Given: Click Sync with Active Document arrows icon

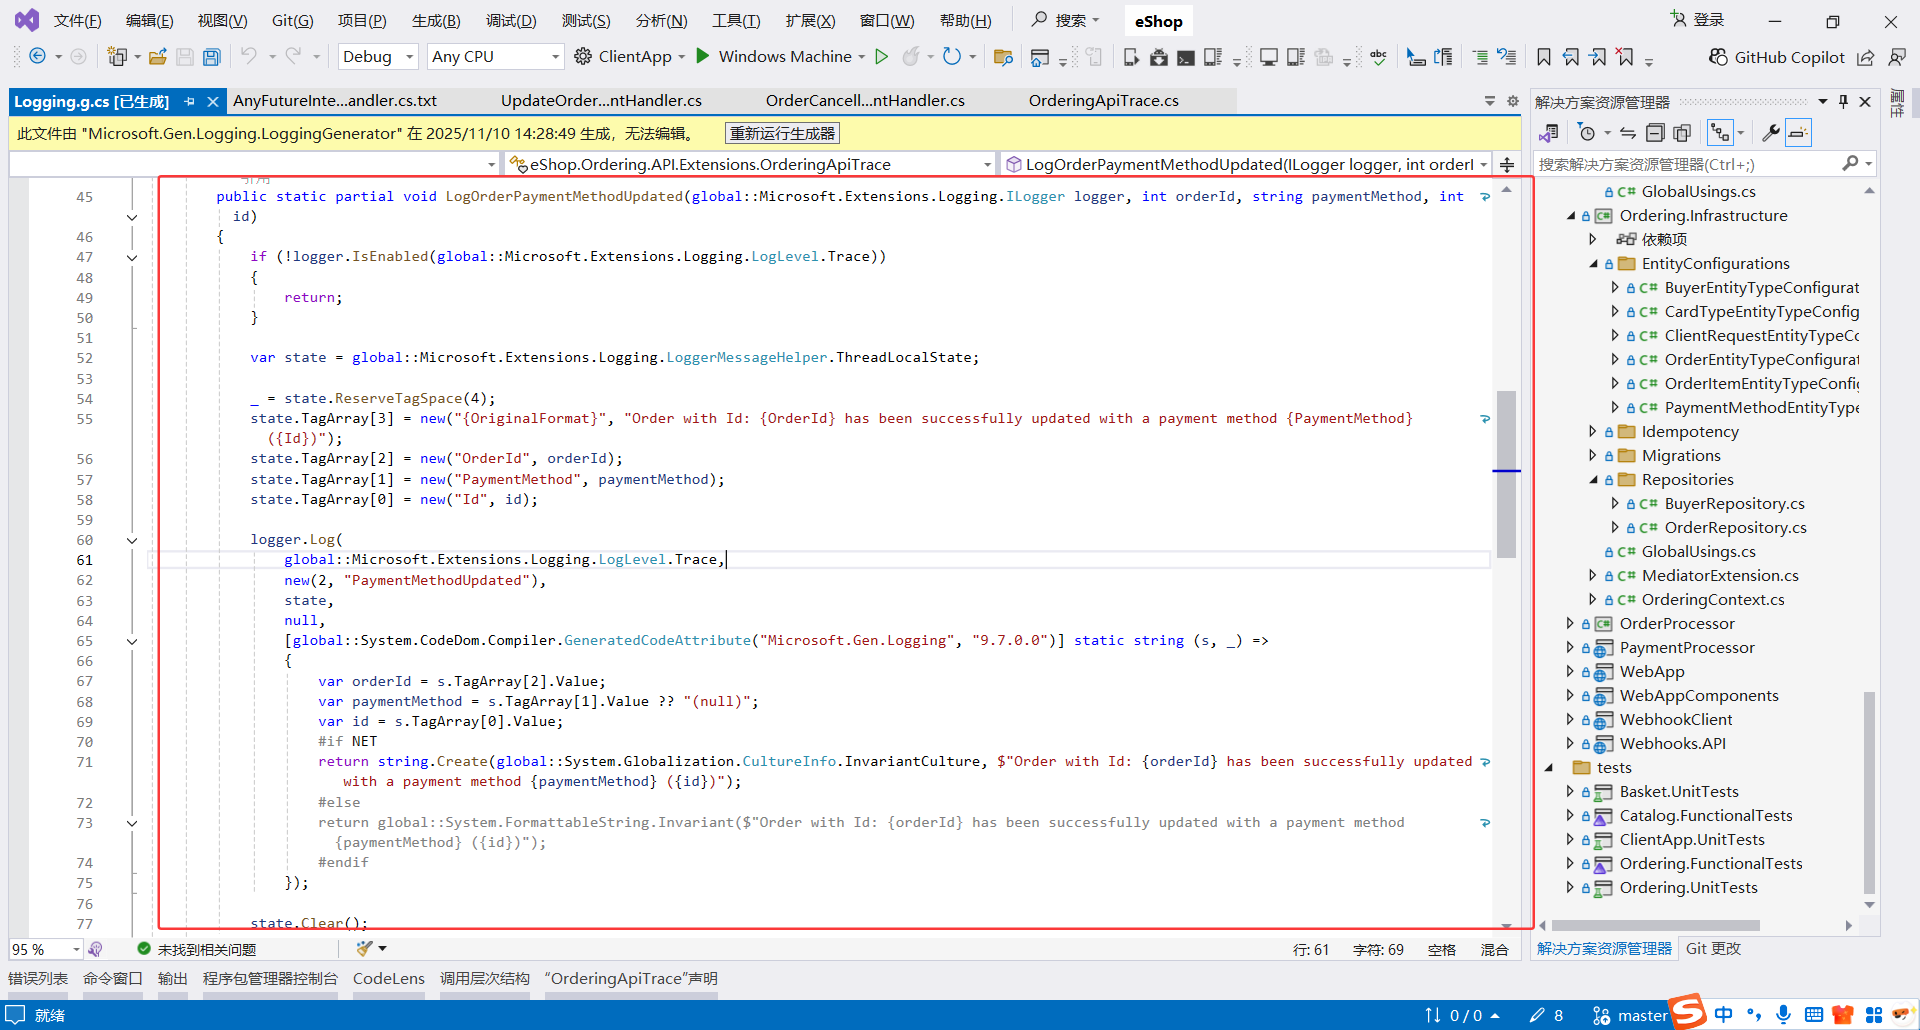Looking at the screenshot, I should [1628, 133].
